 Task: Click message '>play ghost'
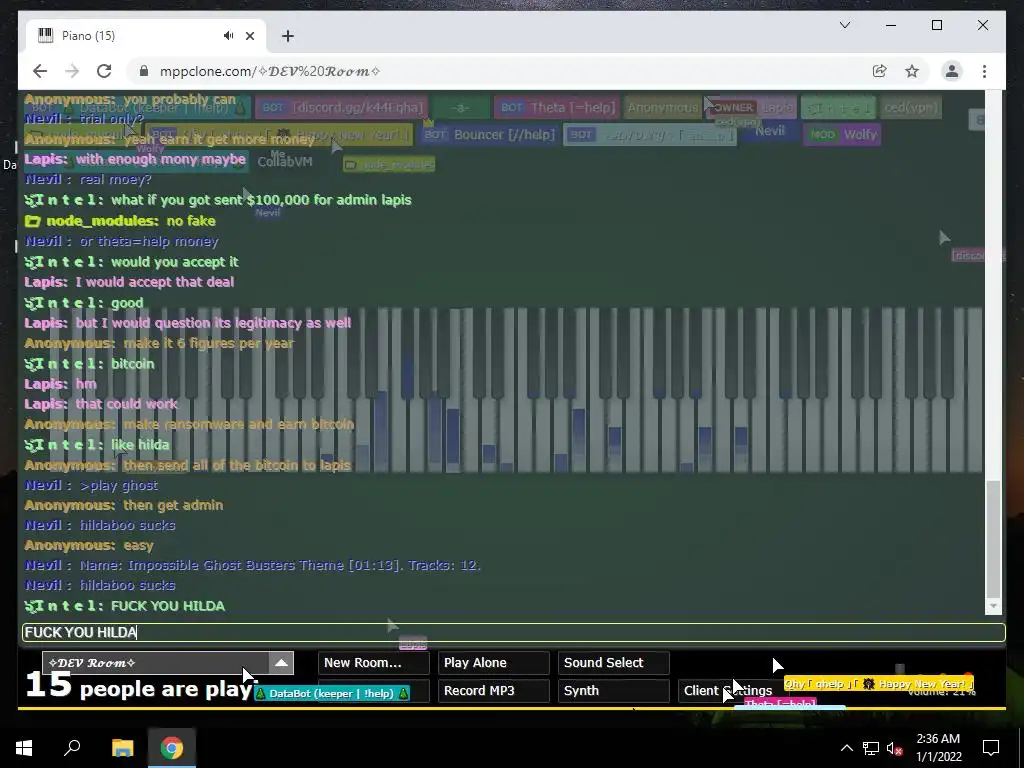119,485
